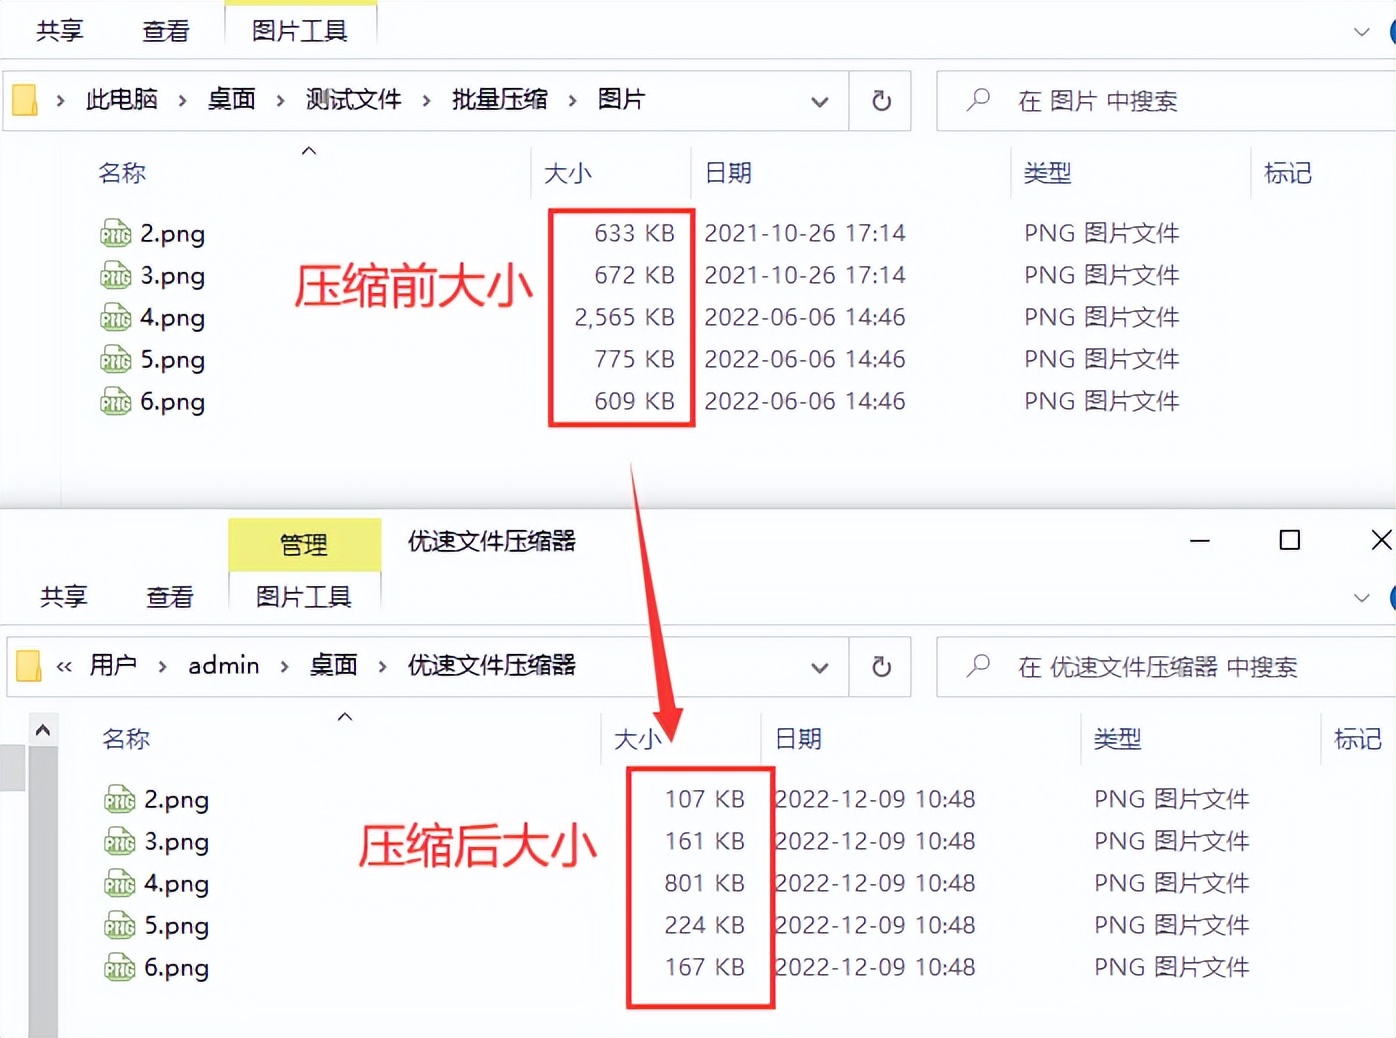Click the refresh icon in the lower window
Screen dimensions: 1396x1038
[880, 667]
